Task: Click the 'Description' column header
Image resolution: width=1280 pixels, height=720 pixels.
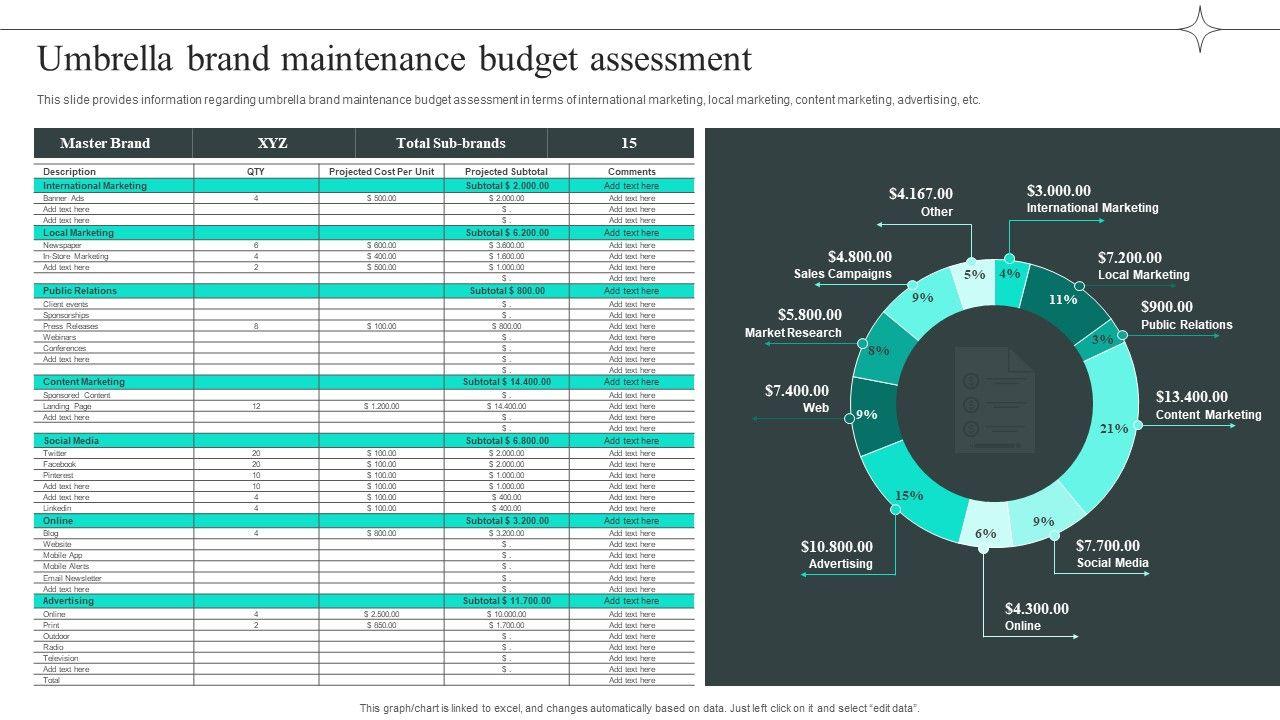Action: coord(70,172)
